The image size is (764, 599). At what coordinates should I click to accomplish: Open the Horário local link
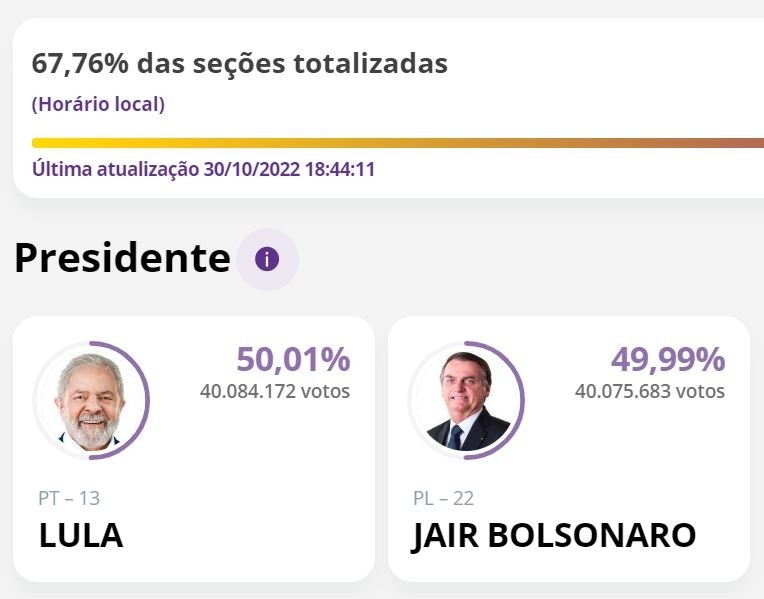98,104
